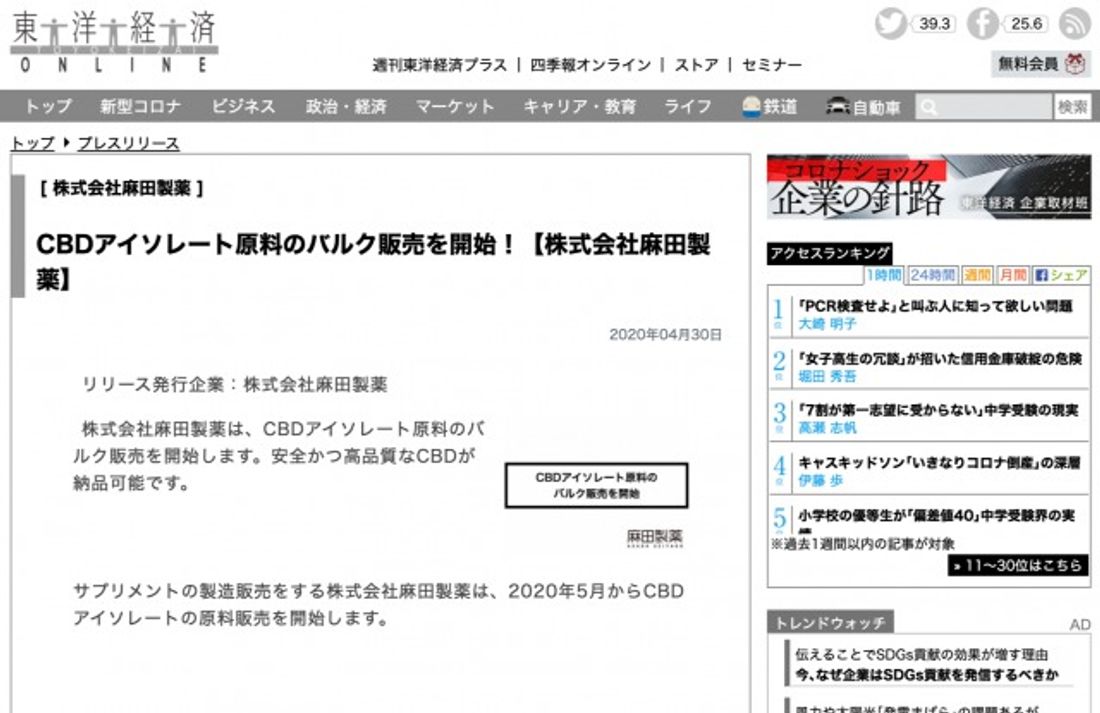Open the RSS feed icon

[x=1074, y=23]
